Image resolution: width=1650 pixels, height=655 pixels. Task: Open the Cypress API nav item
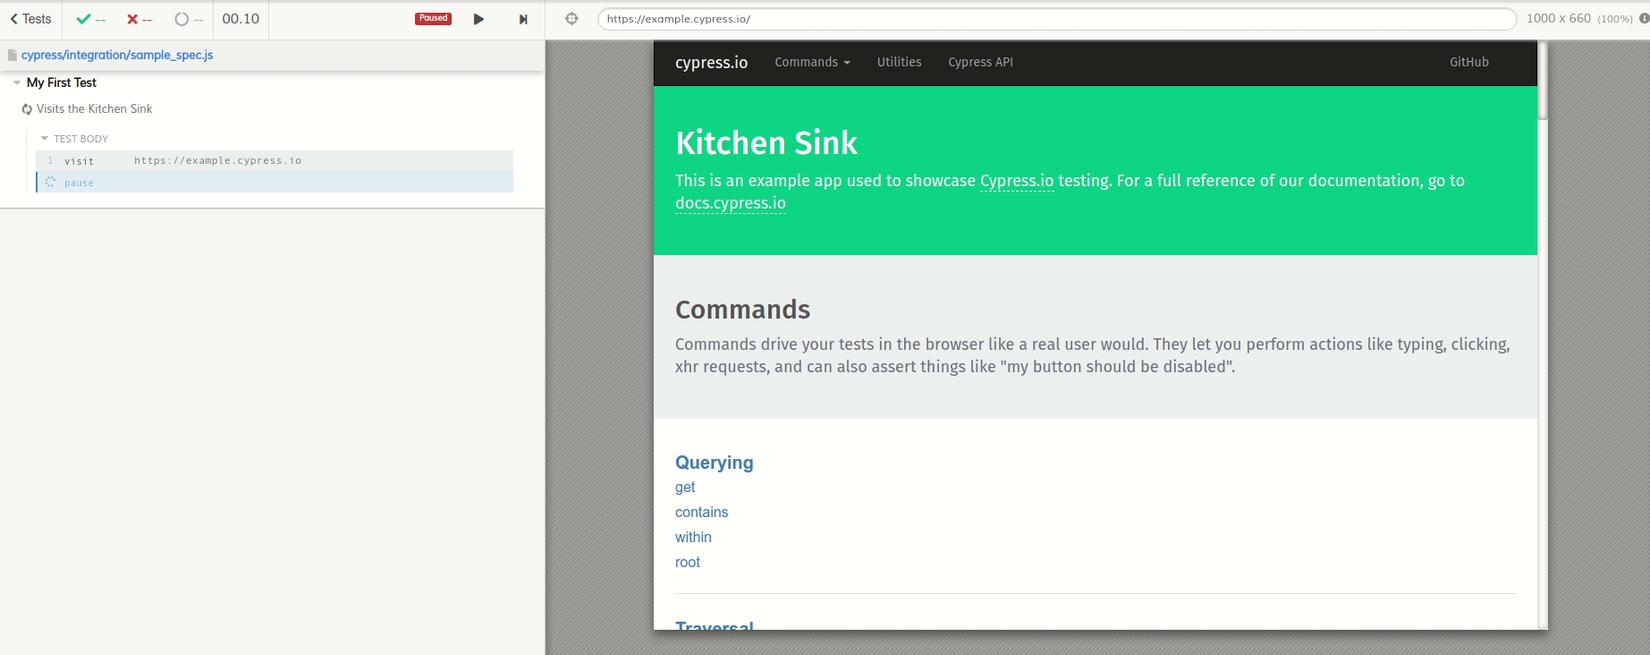[980, 62]
